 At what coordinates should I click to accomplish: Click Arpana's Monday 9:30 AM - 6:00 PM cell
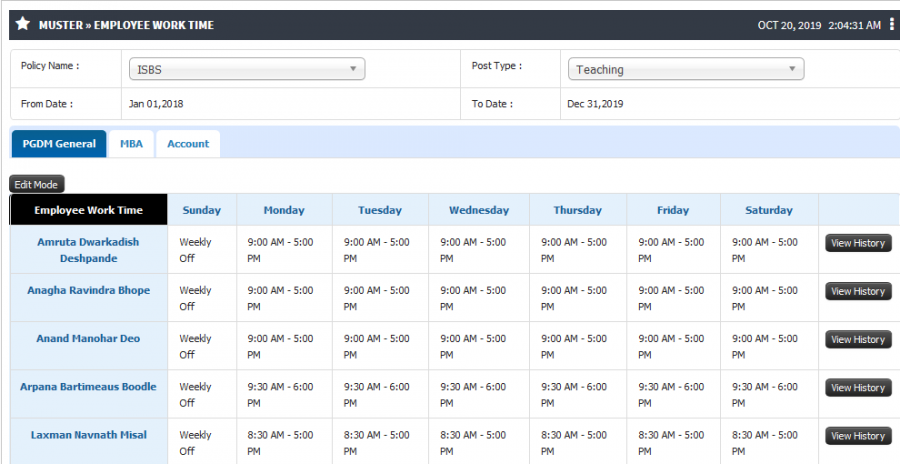coord(284,395)
